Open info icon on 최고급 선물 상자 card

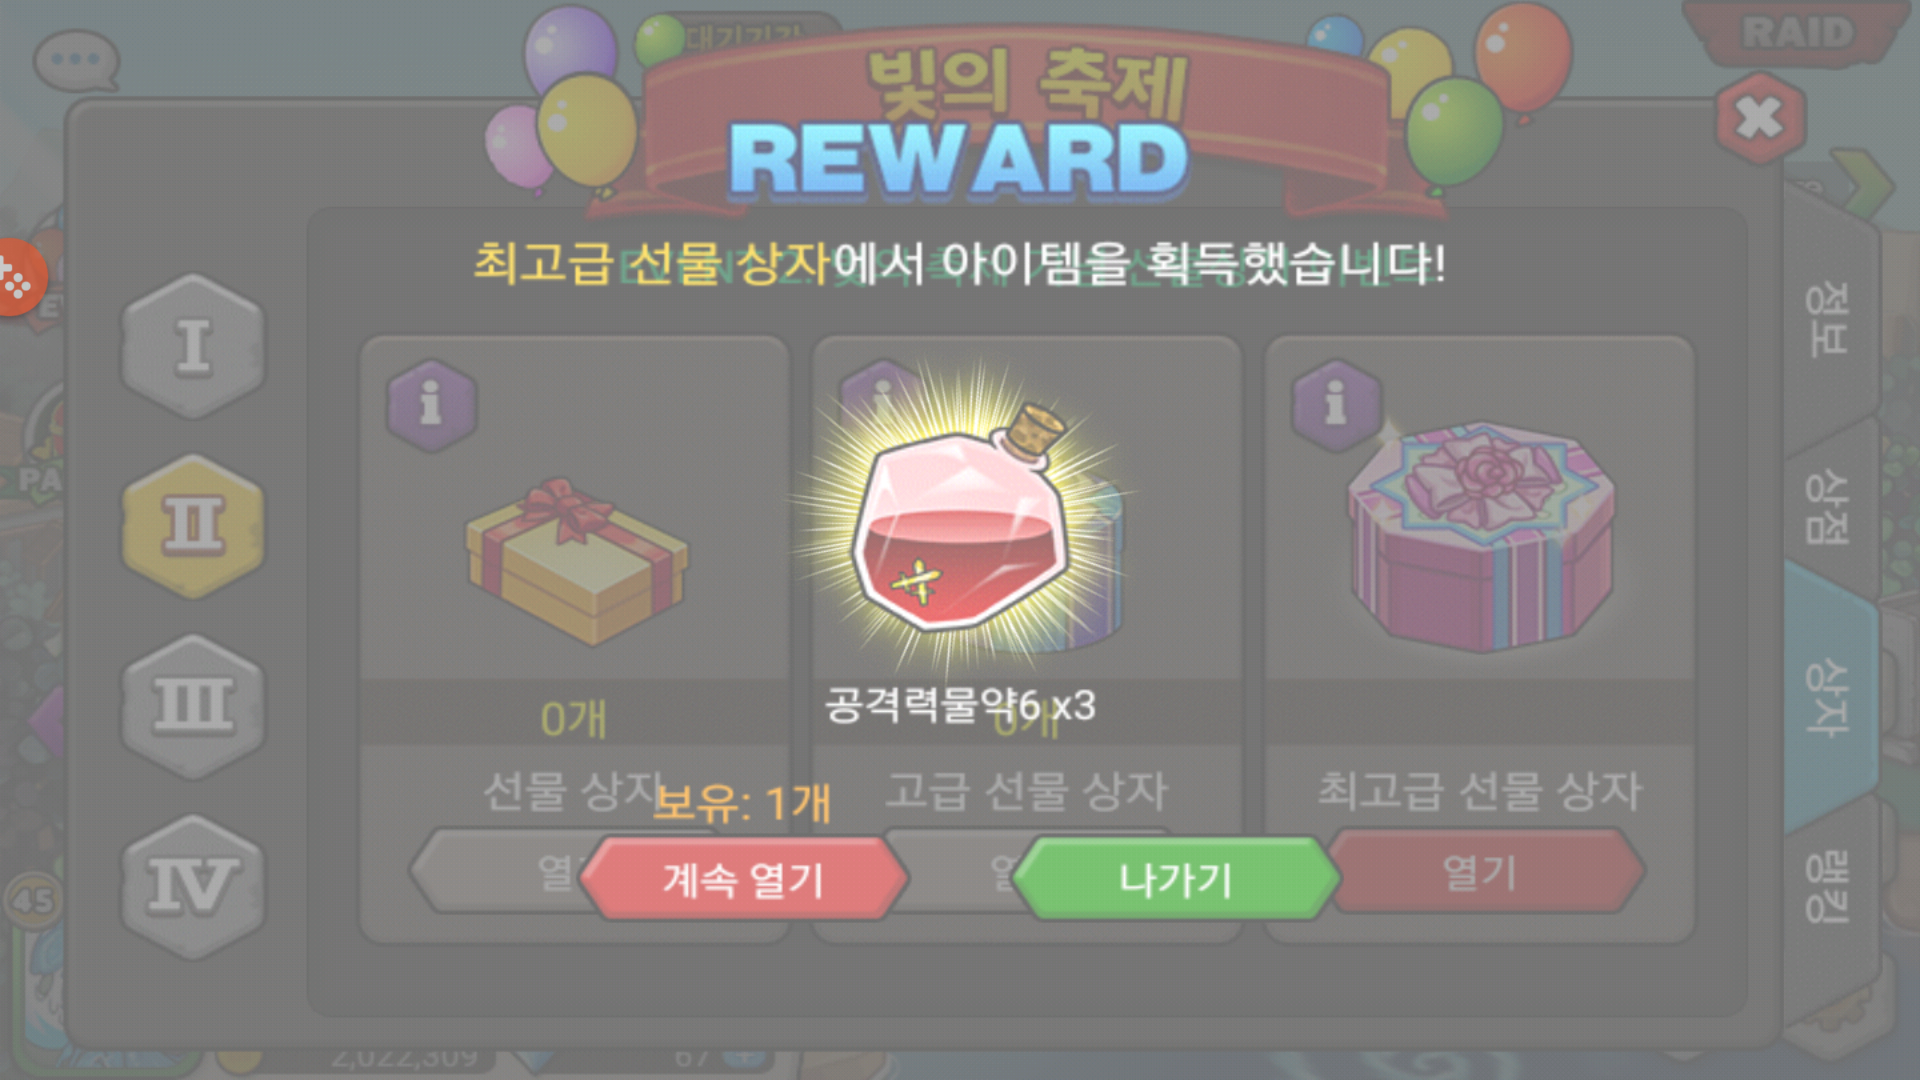click(1336, 404)
